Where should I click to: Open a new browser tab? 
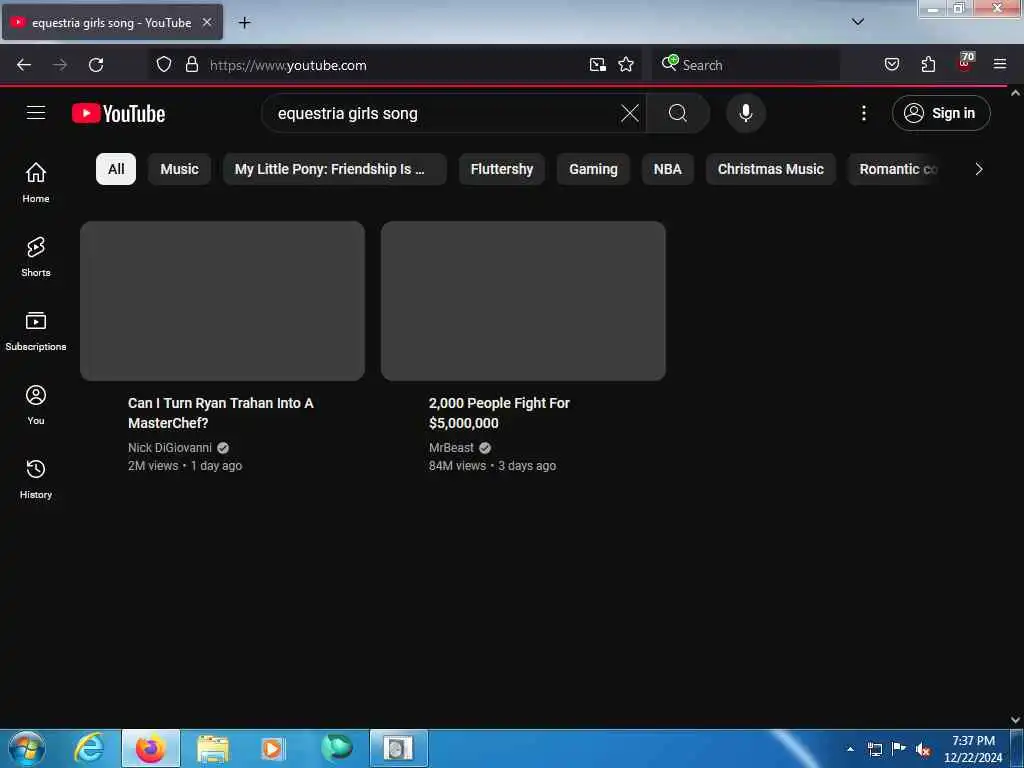point(244,23)
